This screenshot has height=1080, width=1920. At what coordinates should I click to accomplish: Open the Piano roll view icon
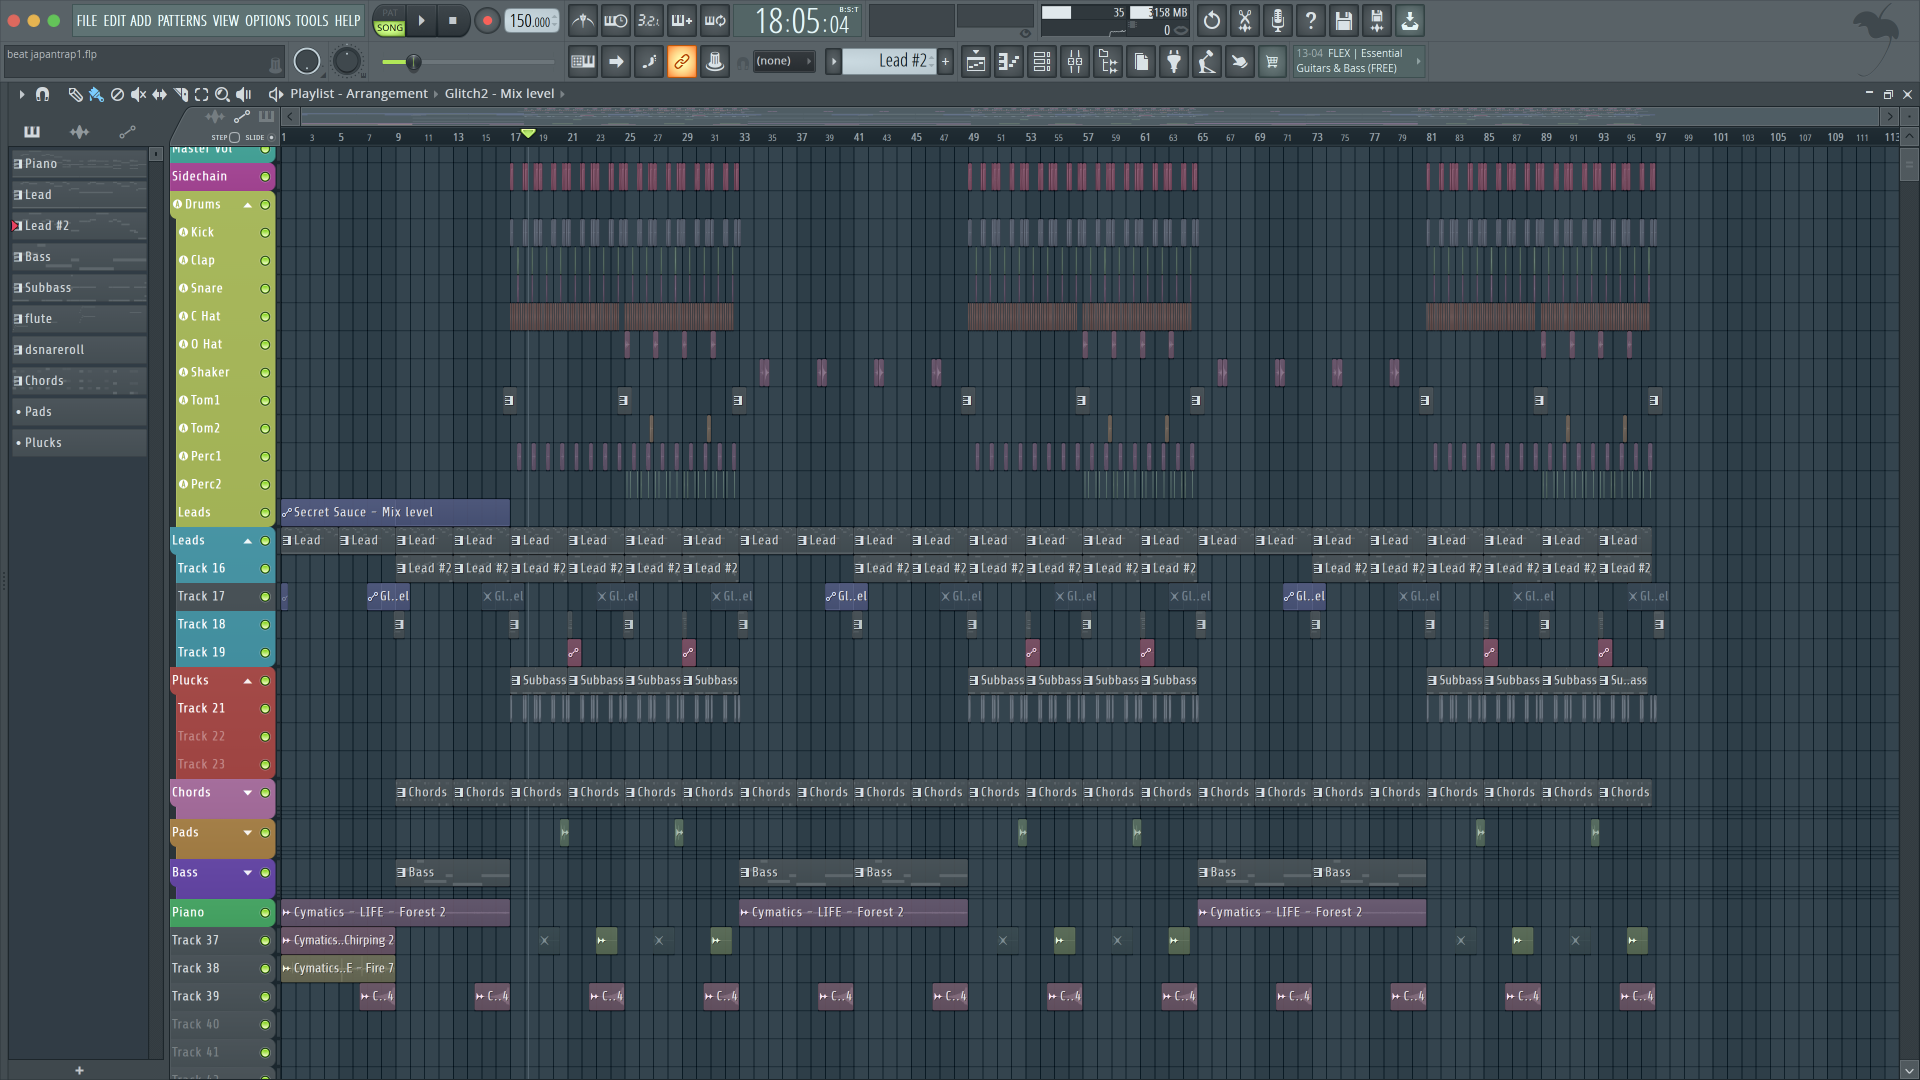tap(1009, 62)
